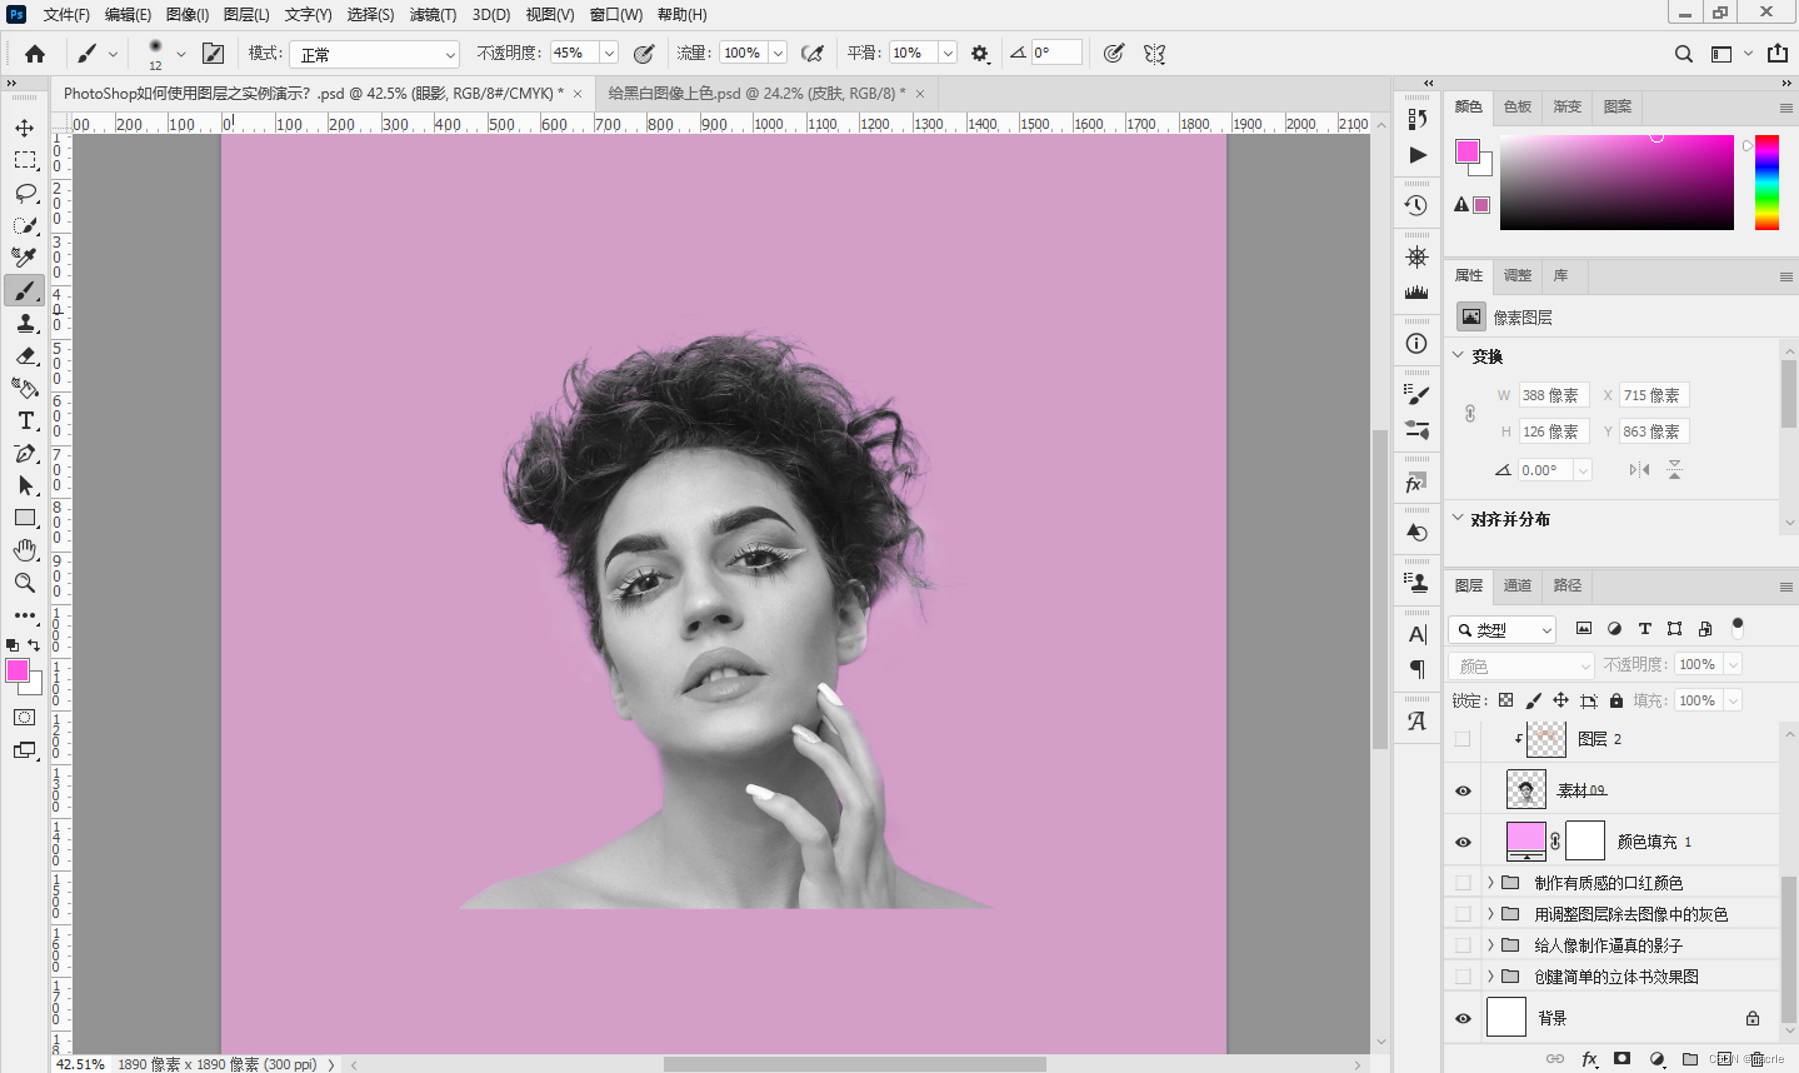Toggle Quick Mask mode icon
This screenshot has width=1799, height=1073.
[x=25, y=717]
